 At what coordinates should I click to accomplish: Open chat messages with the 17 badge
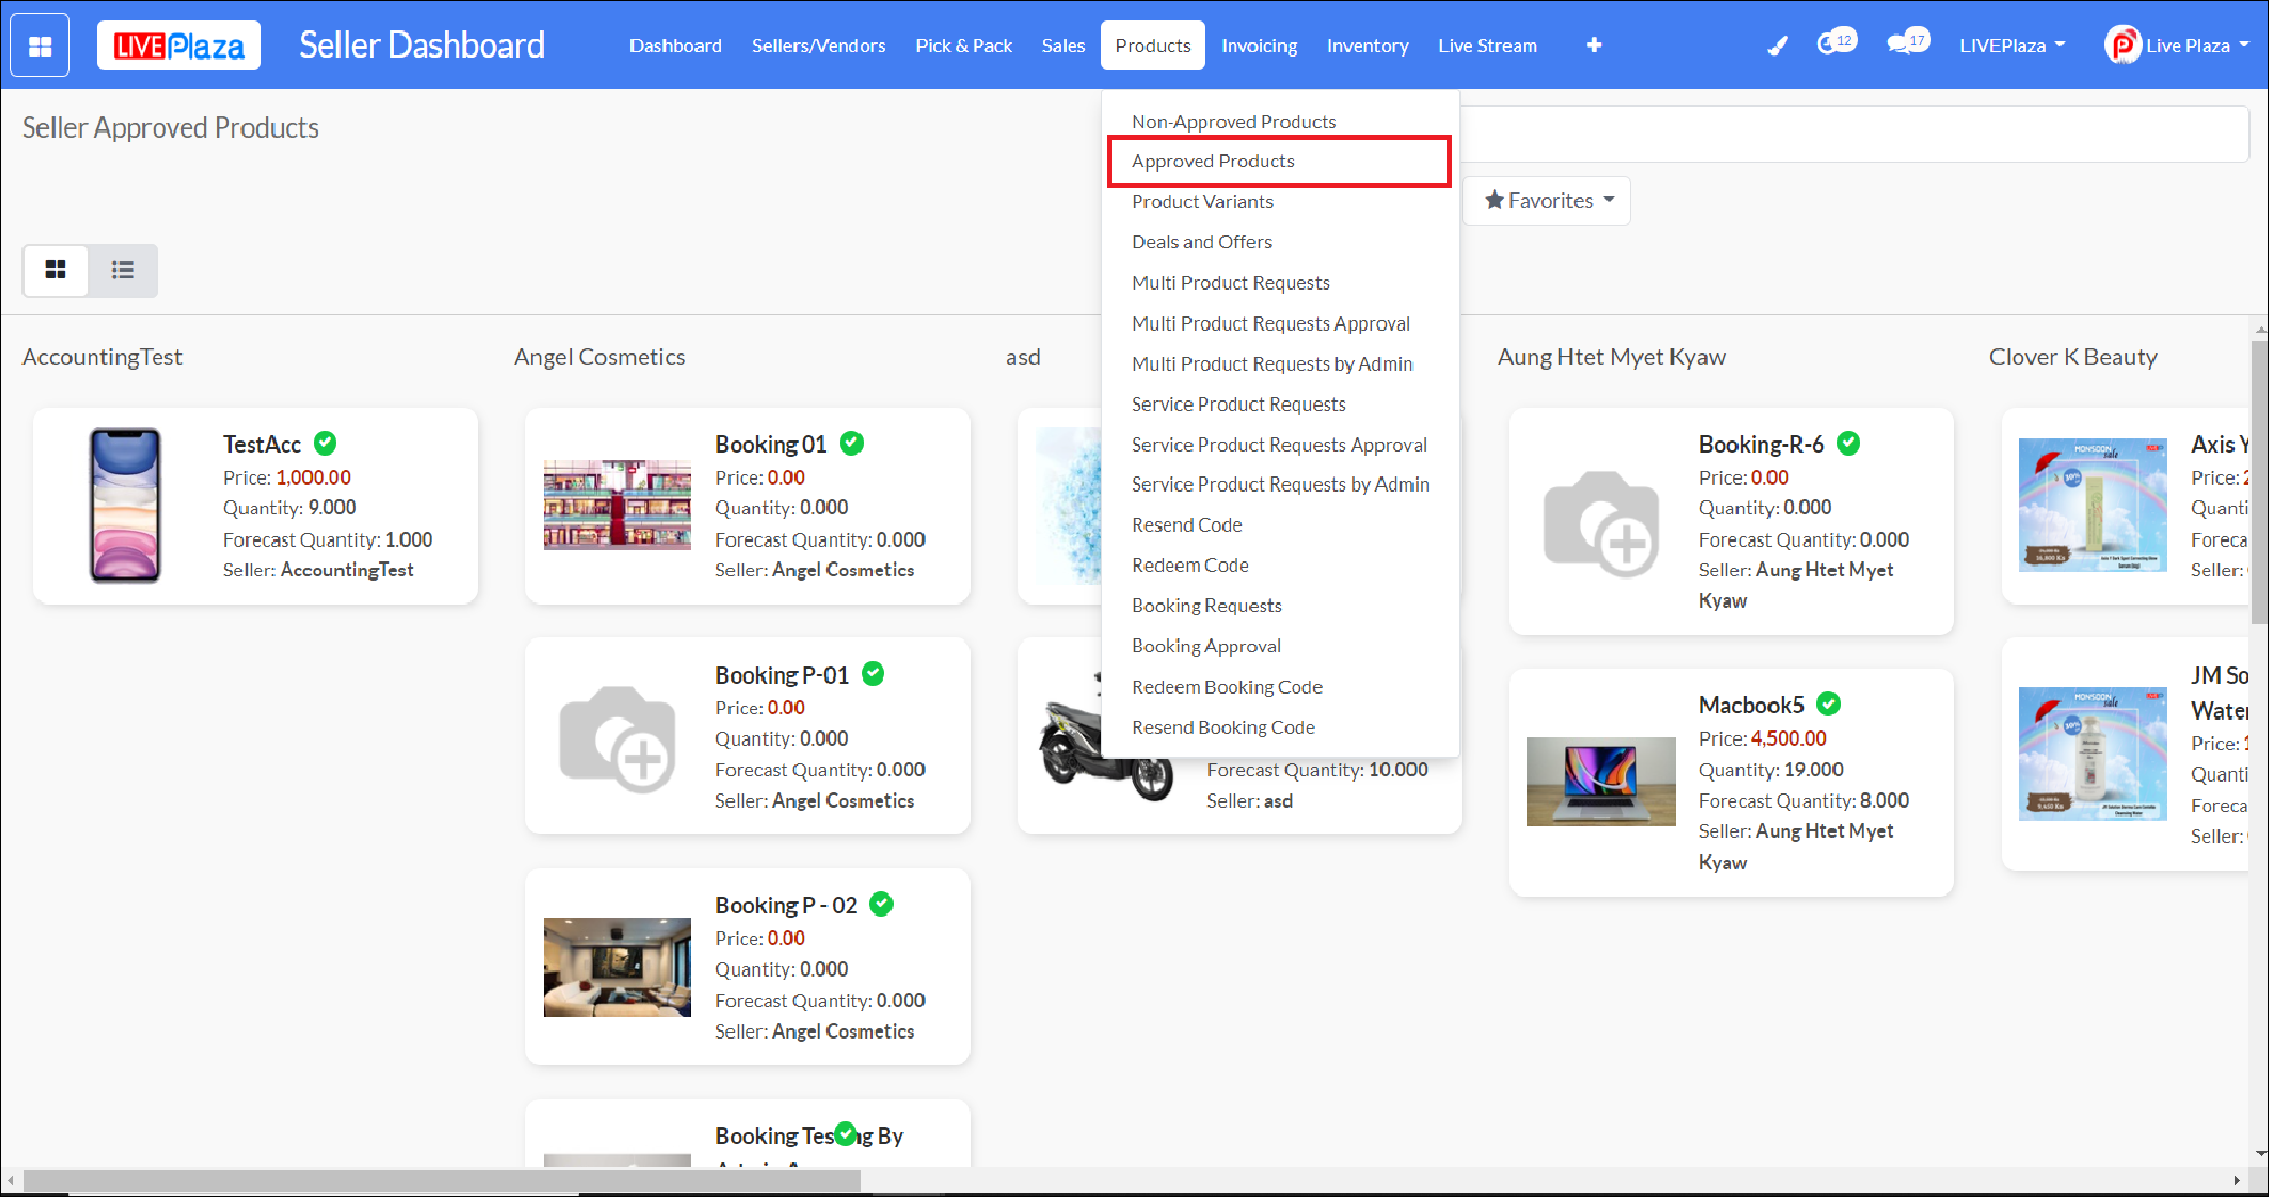tap(1908, 43)
